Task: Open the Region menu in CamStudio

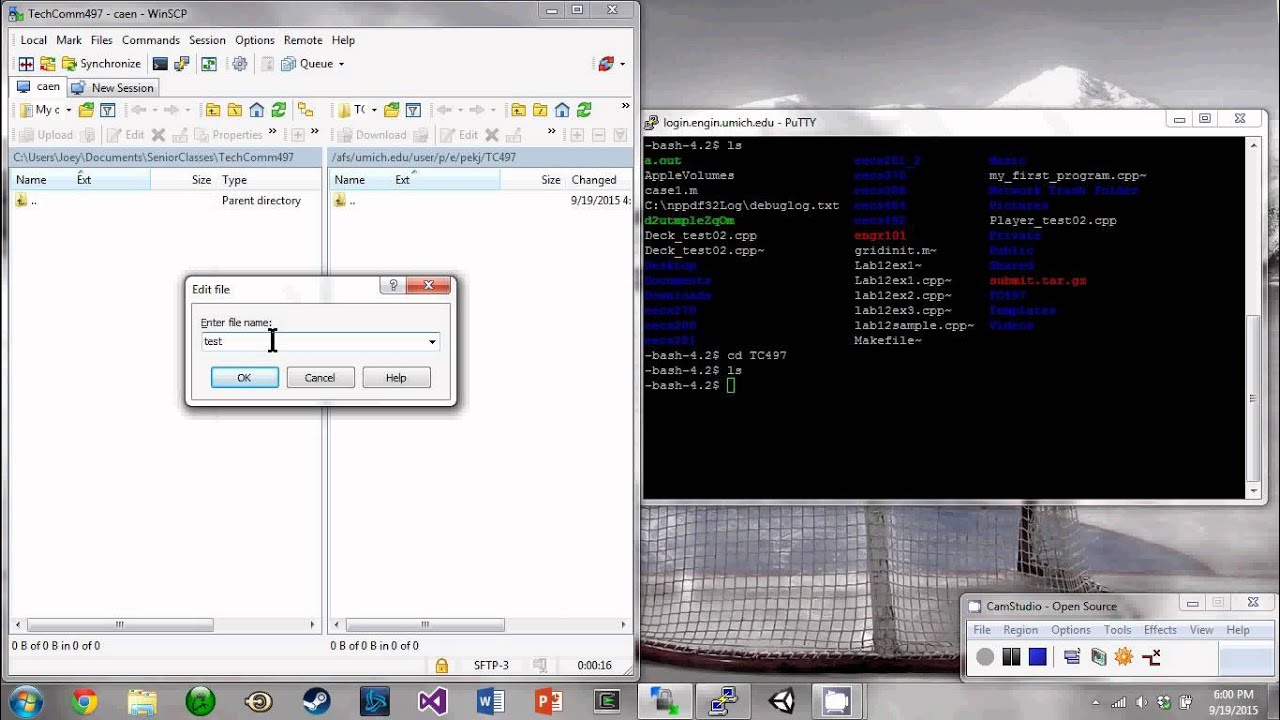Action: click(x=1020, y=630)
